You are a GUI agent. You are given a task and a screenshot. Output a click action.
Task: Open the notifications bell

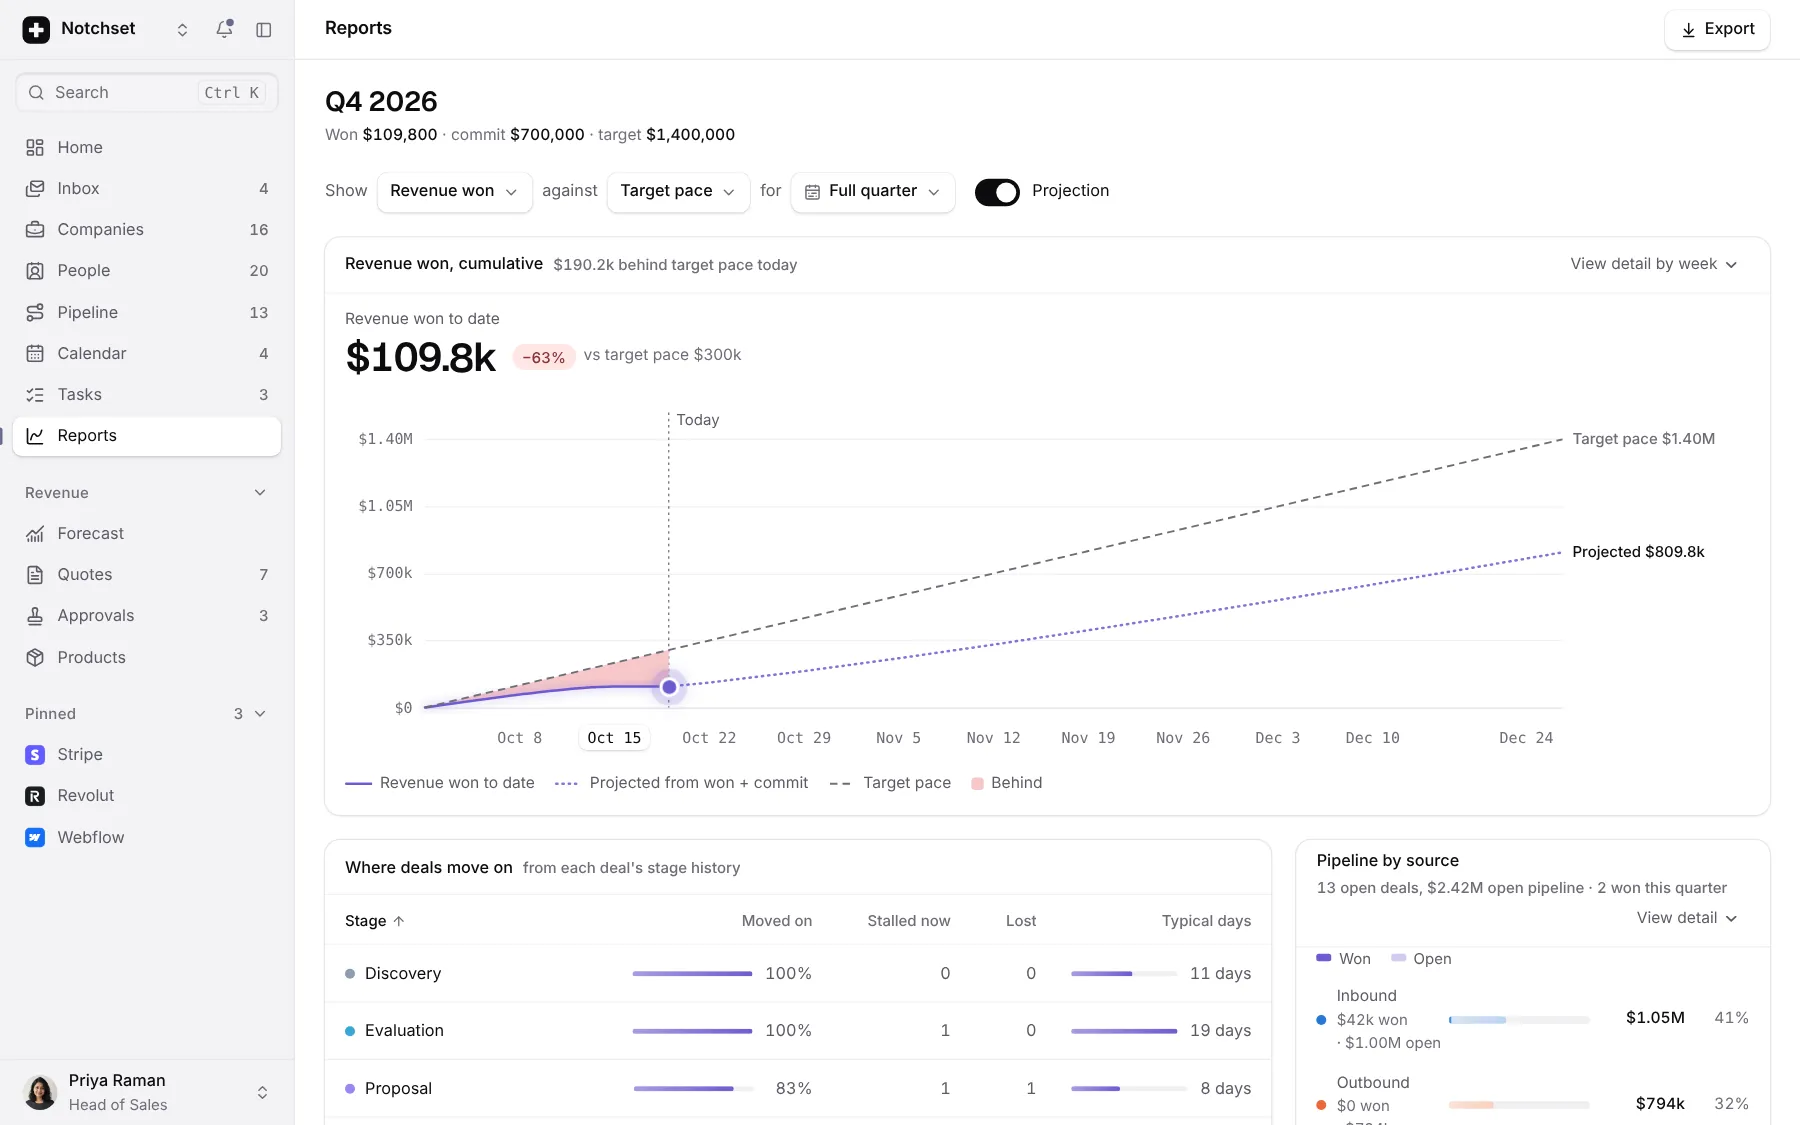tap(224, 29)
